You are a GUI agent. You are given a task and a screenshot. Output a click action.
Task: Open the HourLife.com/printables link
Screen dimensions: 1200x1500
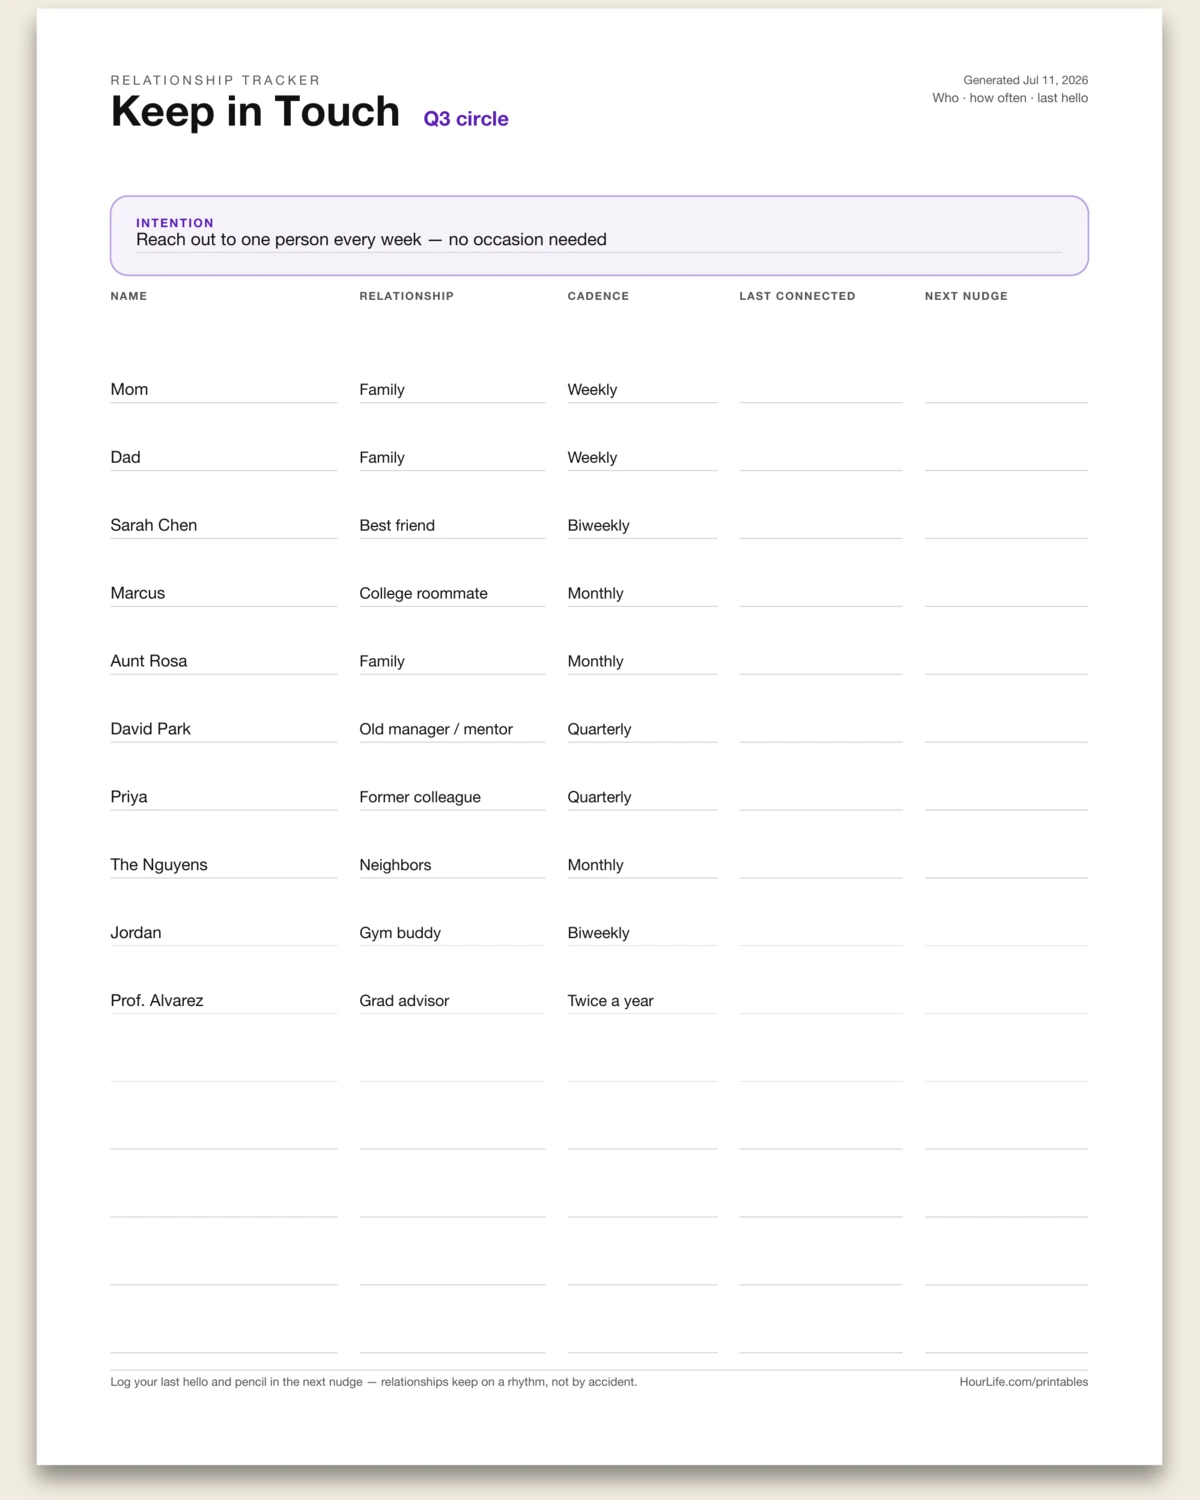[1024, 1383]
